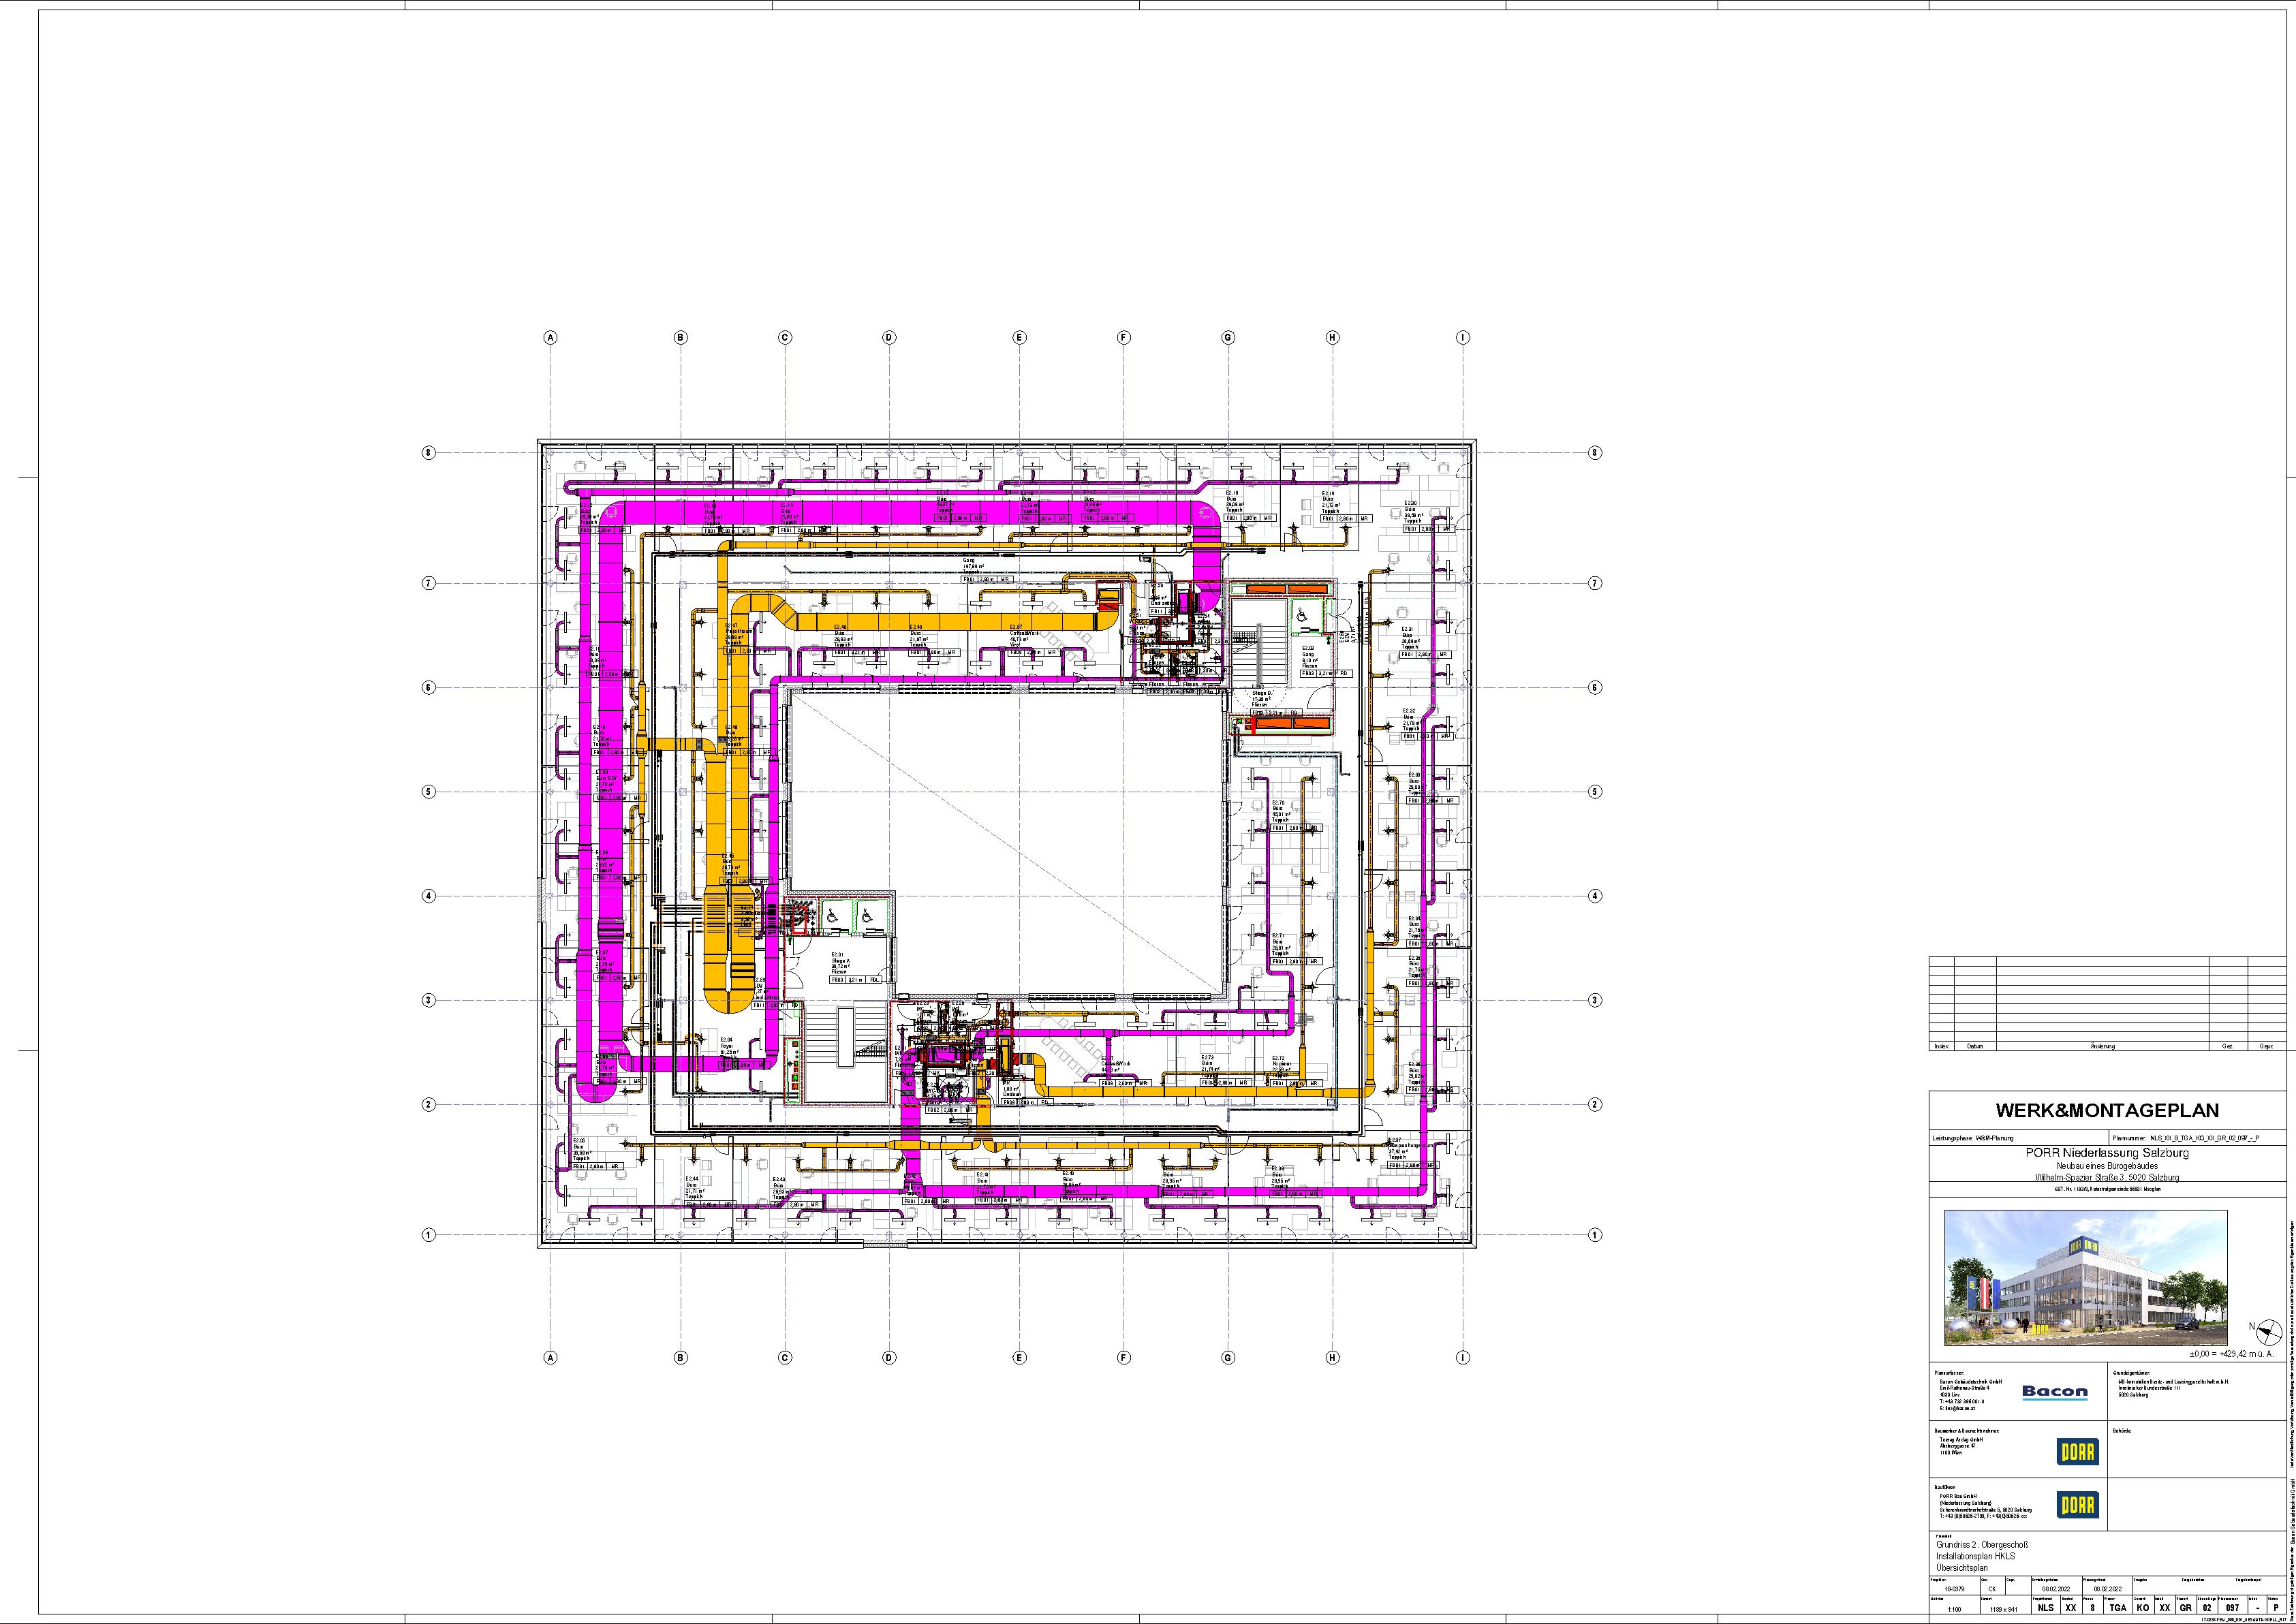The height and width of the screenshot is (1624, 2296).
Task: Click grid bubble 5 left of the floor plan
Action: [x=429, y=792]
